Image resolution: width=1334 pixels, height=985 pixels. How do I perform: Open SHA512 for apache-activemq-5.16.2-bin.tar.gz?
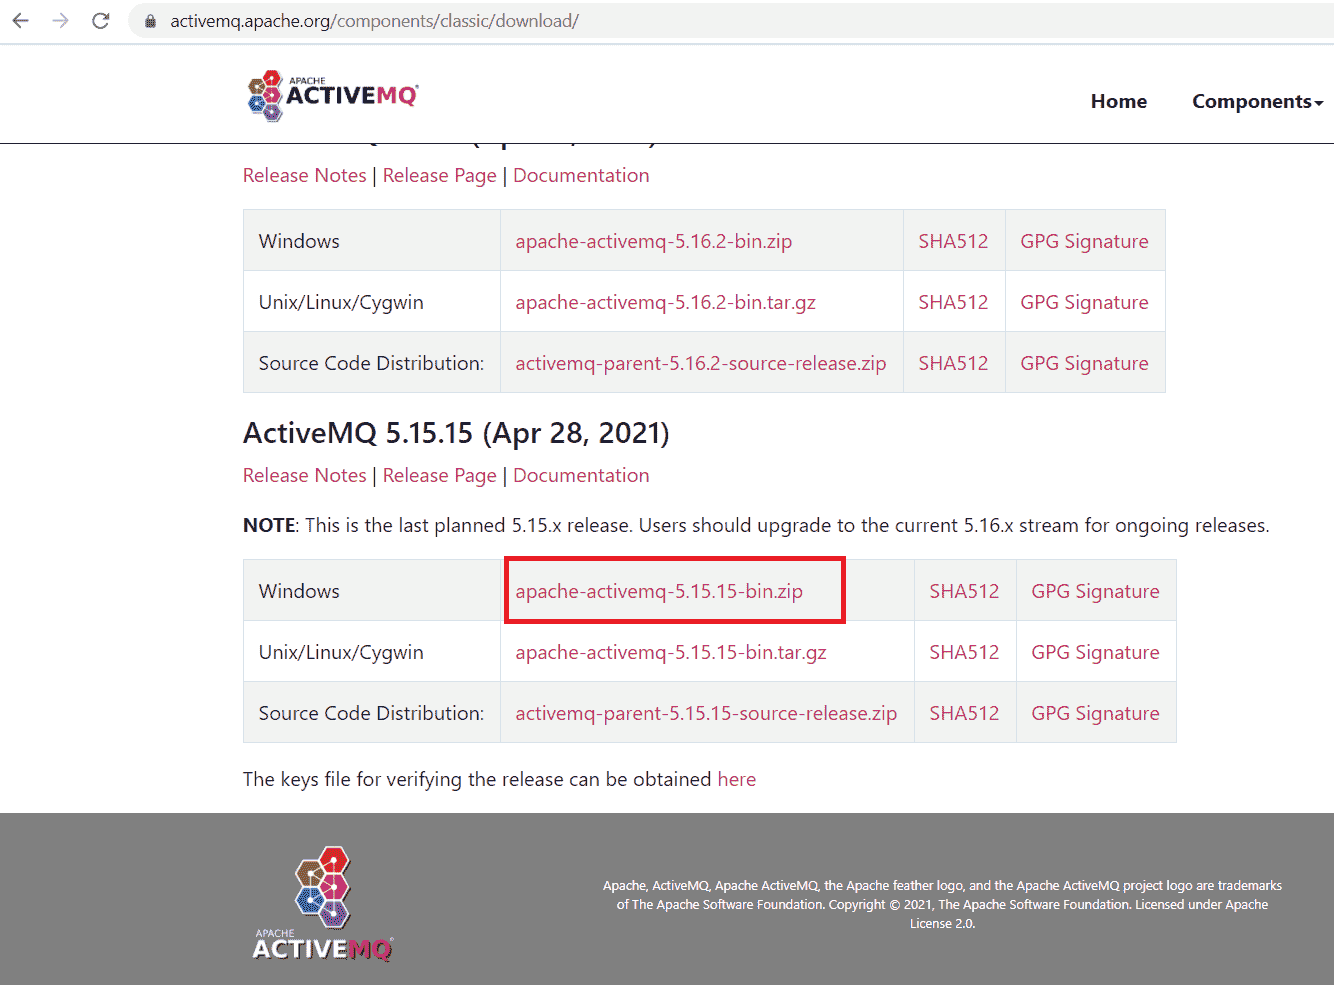tap(953, 302)
